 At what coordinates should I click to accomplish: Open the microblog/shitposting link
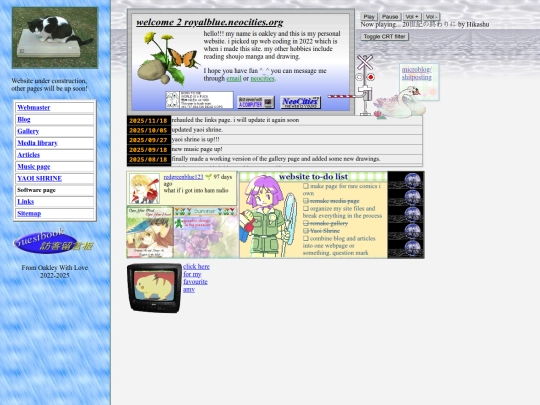click(417, 73)
